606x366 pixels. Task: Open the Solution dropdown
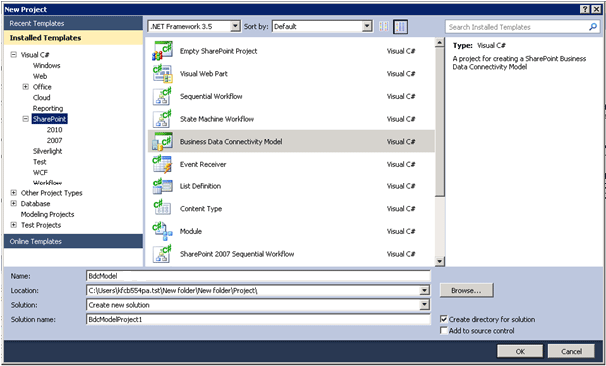tap(424, 305)
